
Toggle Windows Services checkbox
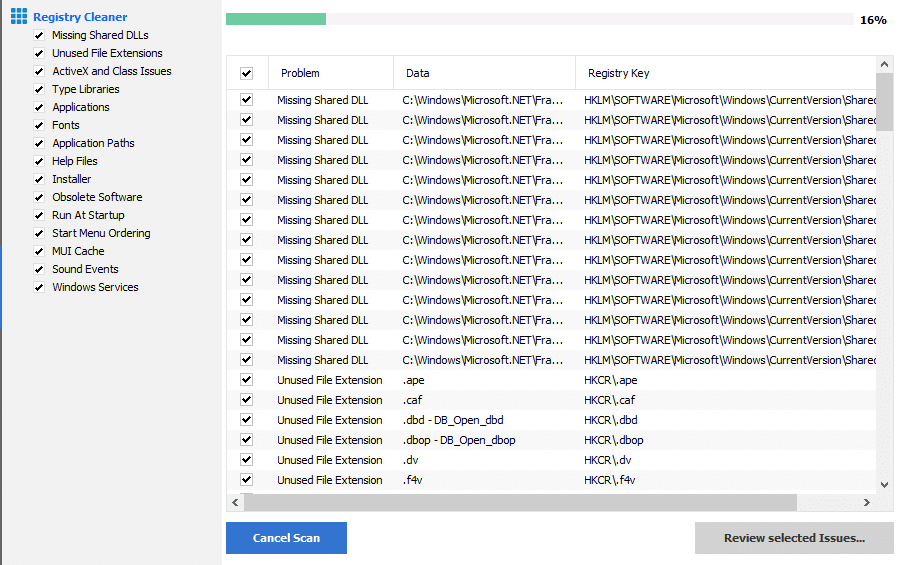tap(39, 287)
